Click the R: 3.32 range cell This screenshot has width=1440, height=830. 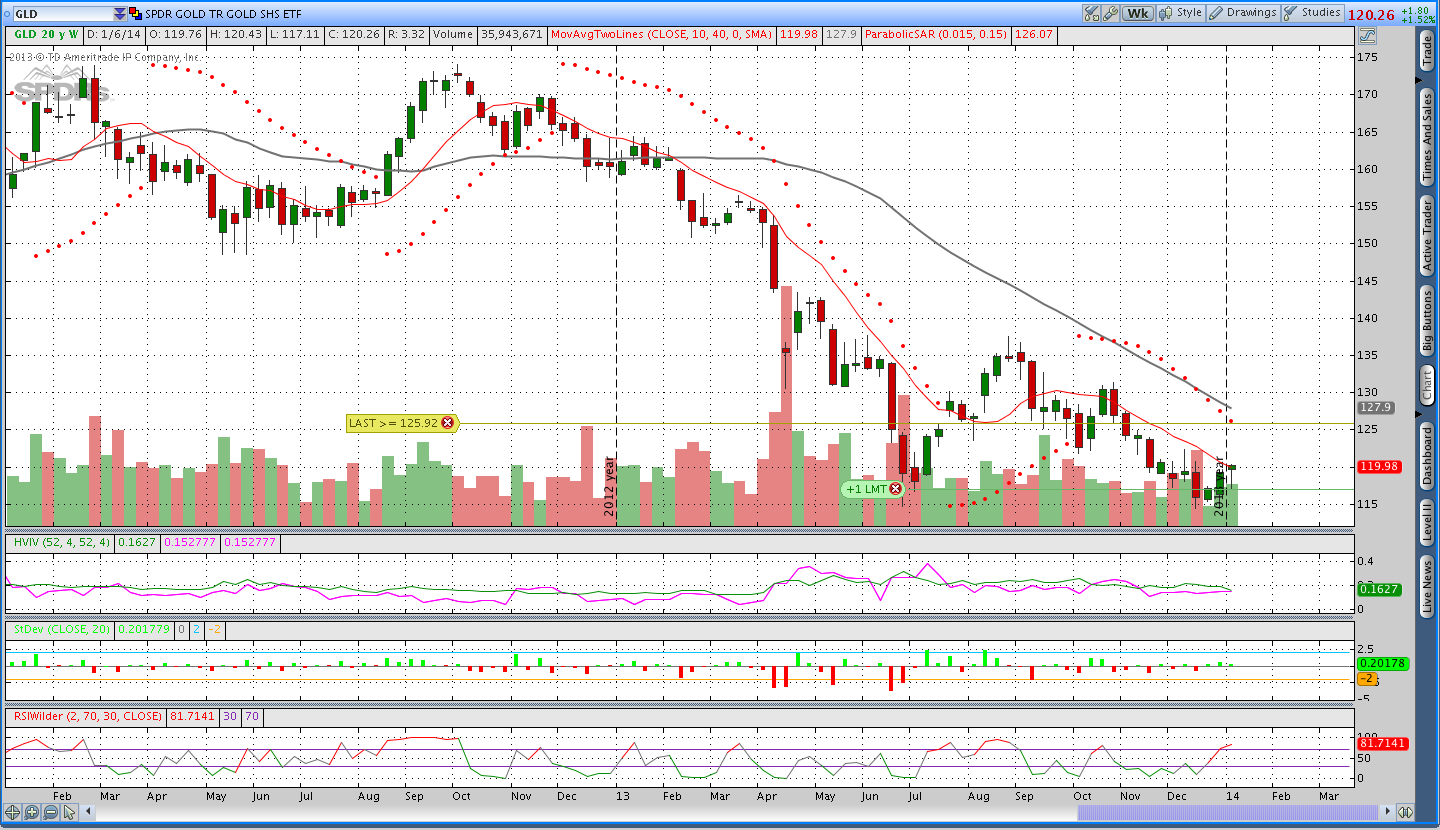click(408, 34)
